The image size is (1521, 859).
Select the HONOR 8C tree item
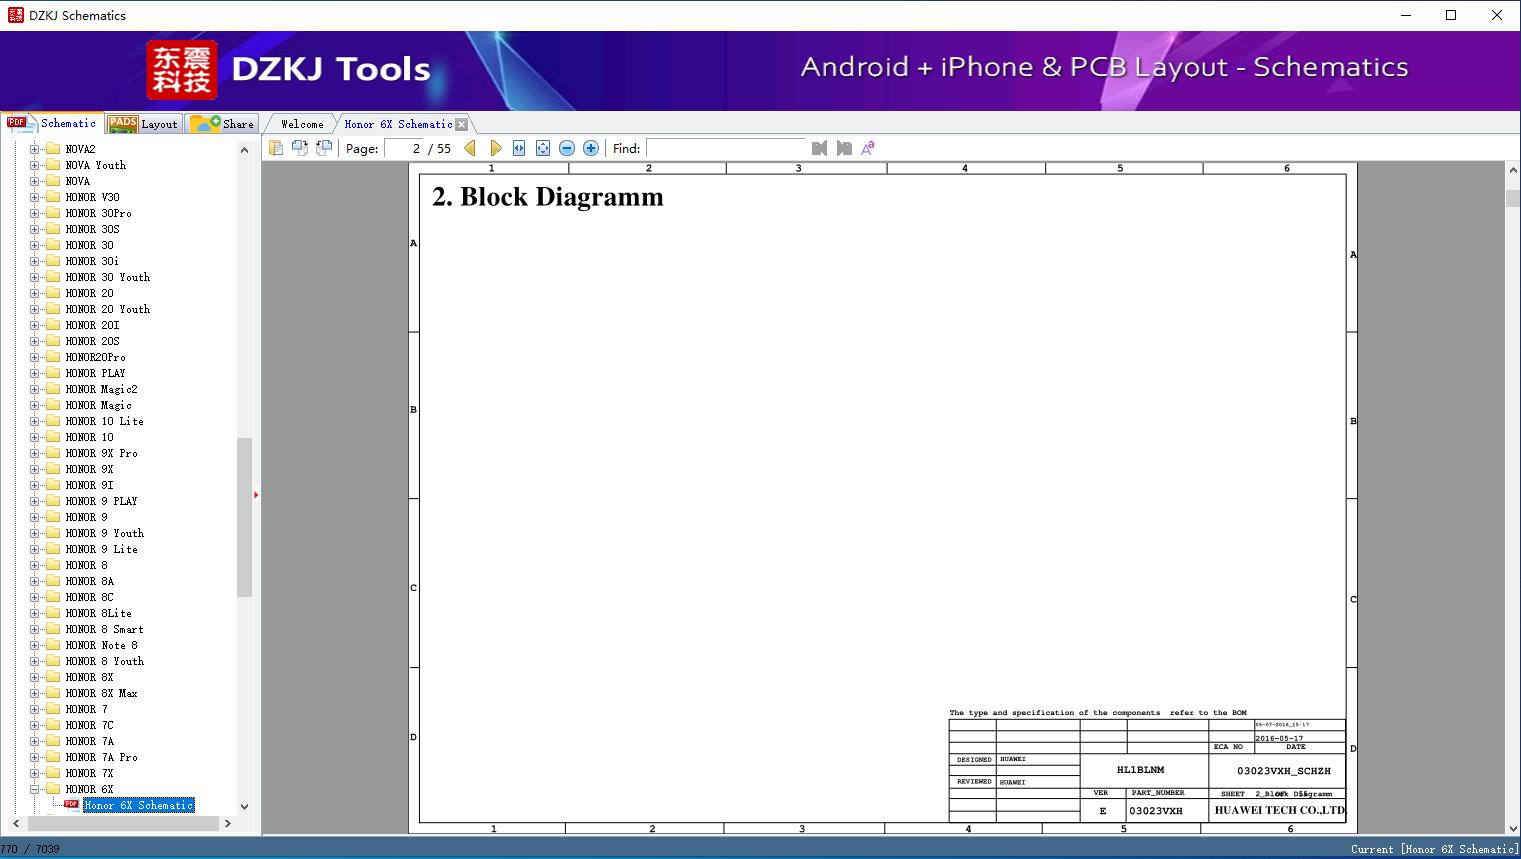89,597
